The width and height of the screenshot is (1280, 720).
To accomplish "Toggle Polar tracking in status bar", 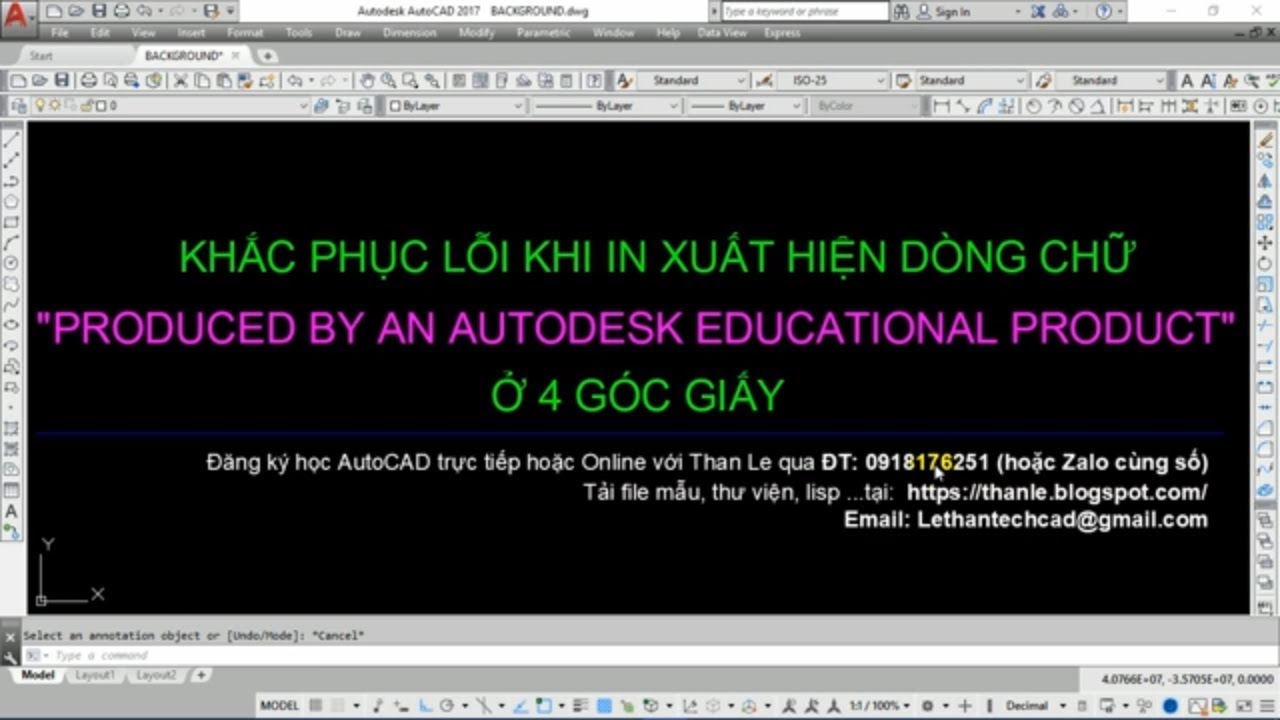I will point(447,705).
